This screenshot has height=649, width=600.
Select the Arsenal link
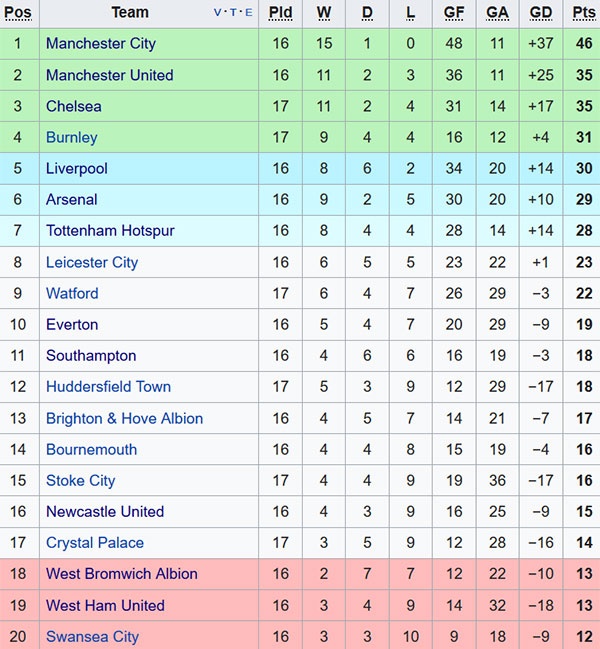(x=71, y=200)
